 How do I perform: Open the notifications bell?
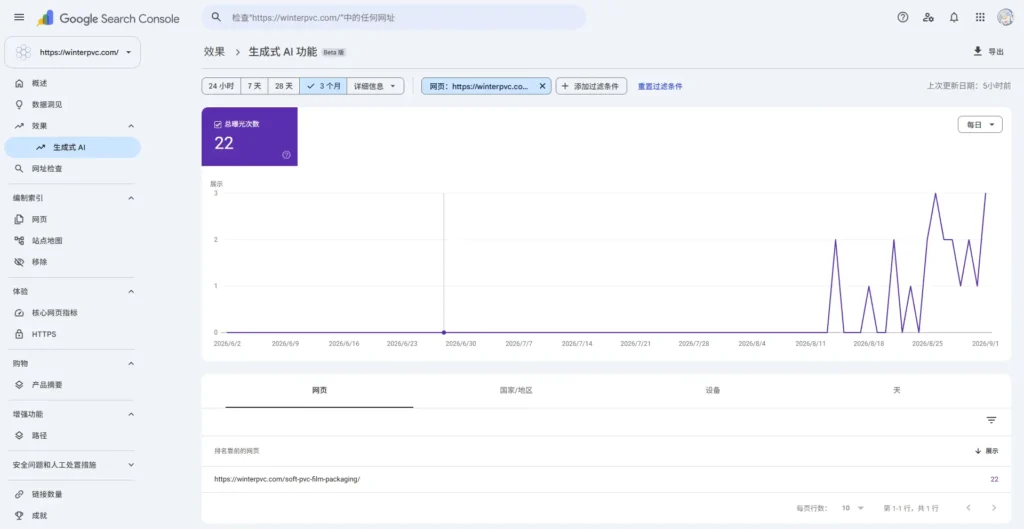(x=954, y=18)
